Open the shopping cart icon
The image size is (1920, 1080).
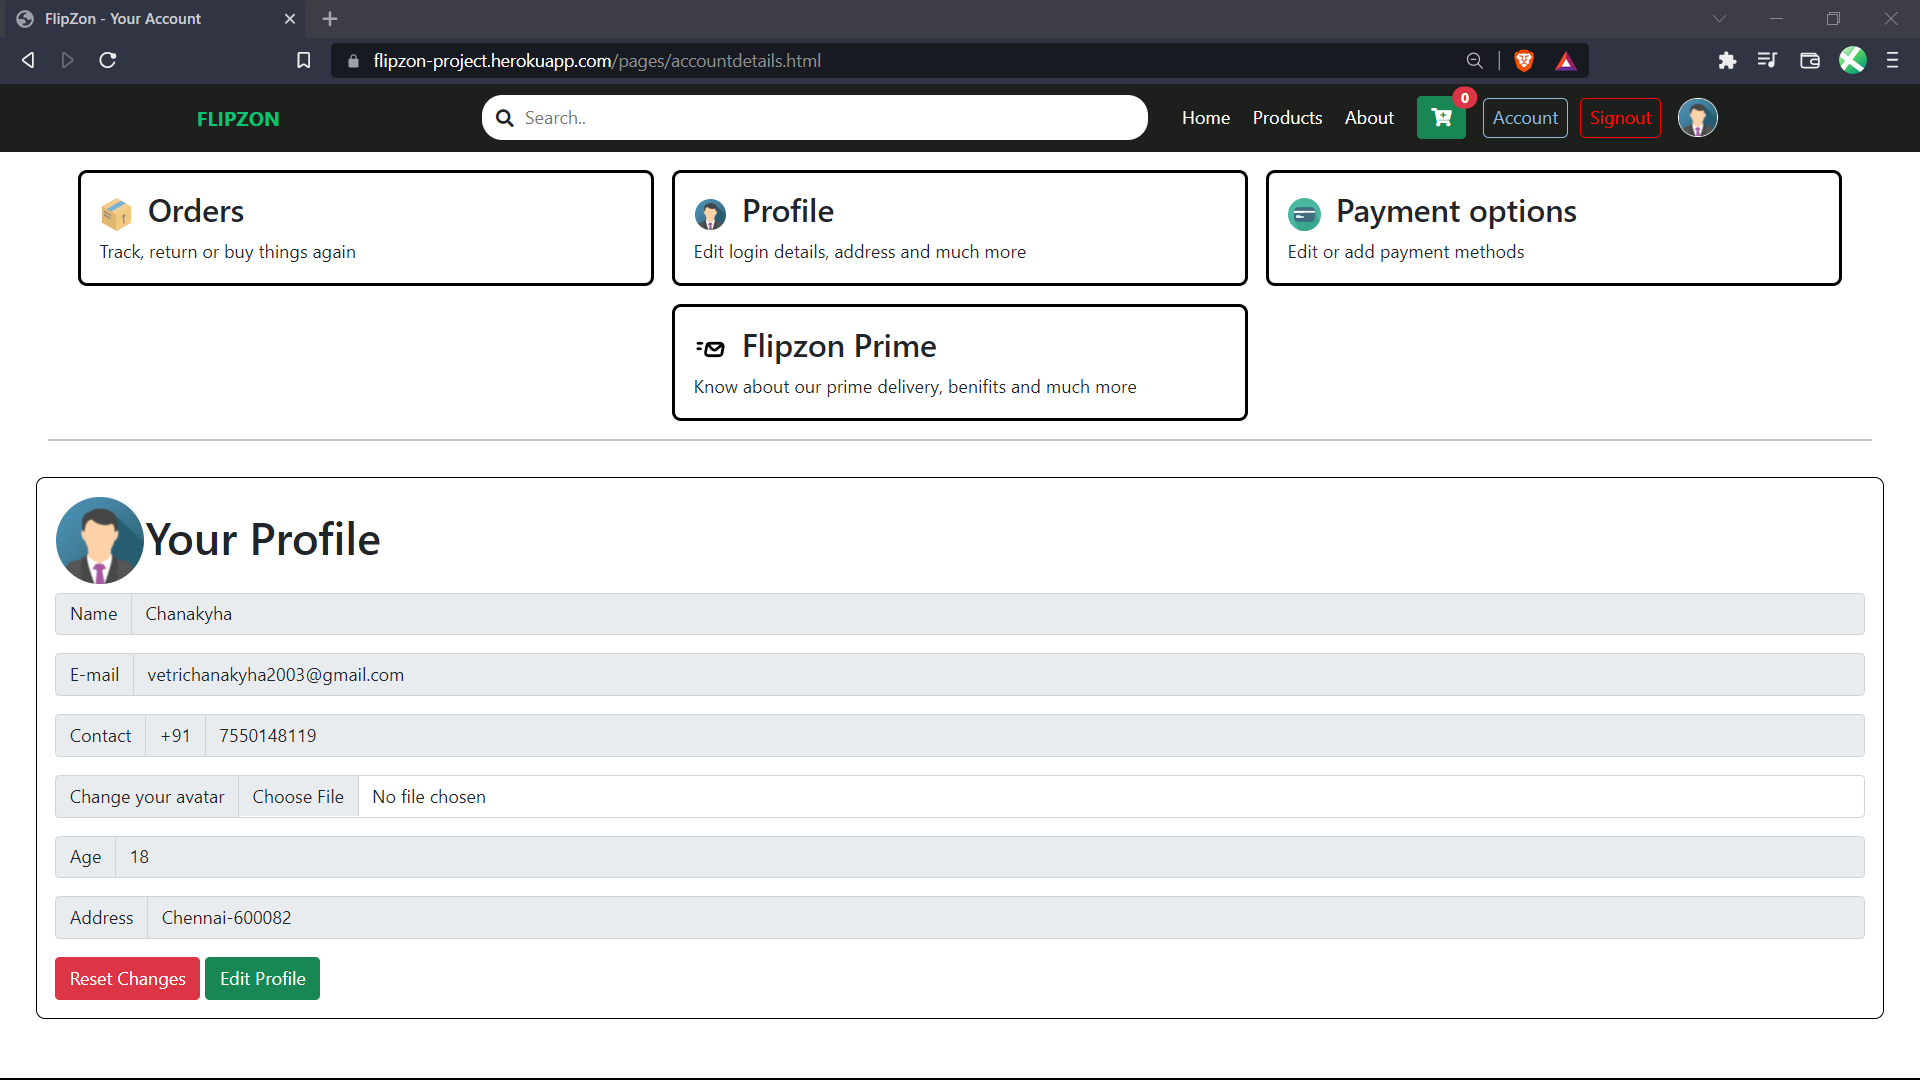tap(1441, 118)
